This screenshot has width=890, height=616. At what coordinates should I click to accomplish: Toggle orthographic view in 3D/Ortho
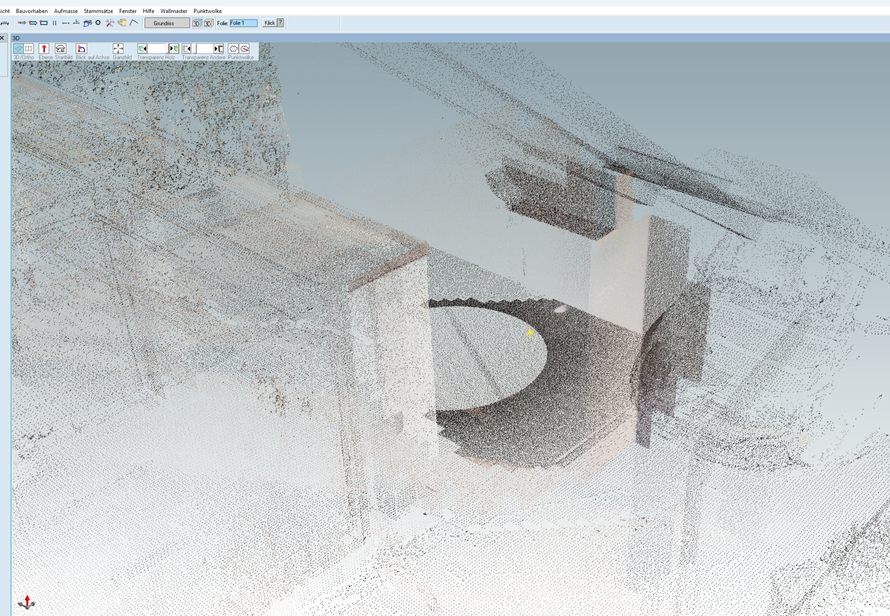click(28, 48)
